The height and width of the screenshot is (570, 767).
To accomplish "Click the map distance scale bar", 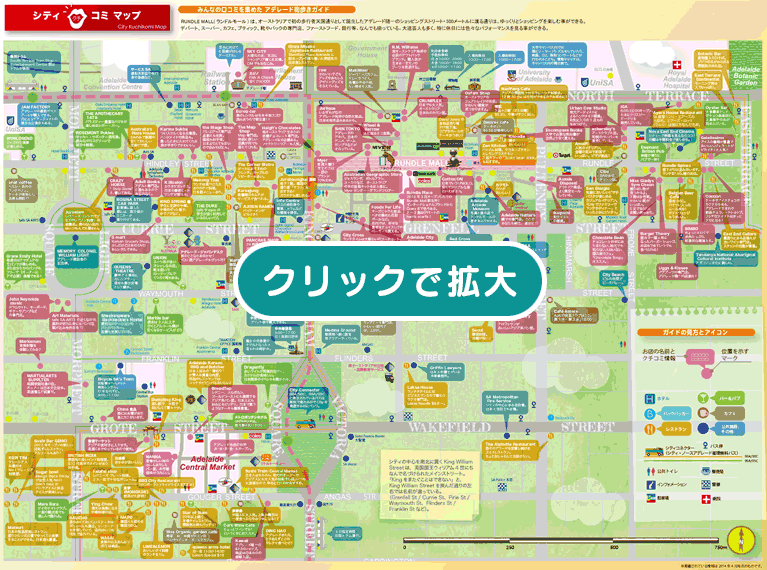I will 560,540.
